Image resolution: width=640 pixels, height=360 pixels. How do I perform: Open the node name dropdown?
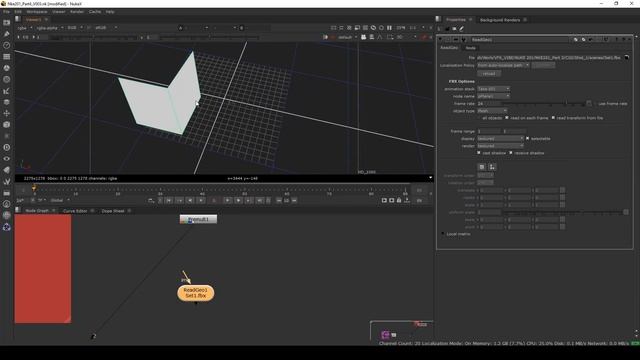click(x=493, y=96)
